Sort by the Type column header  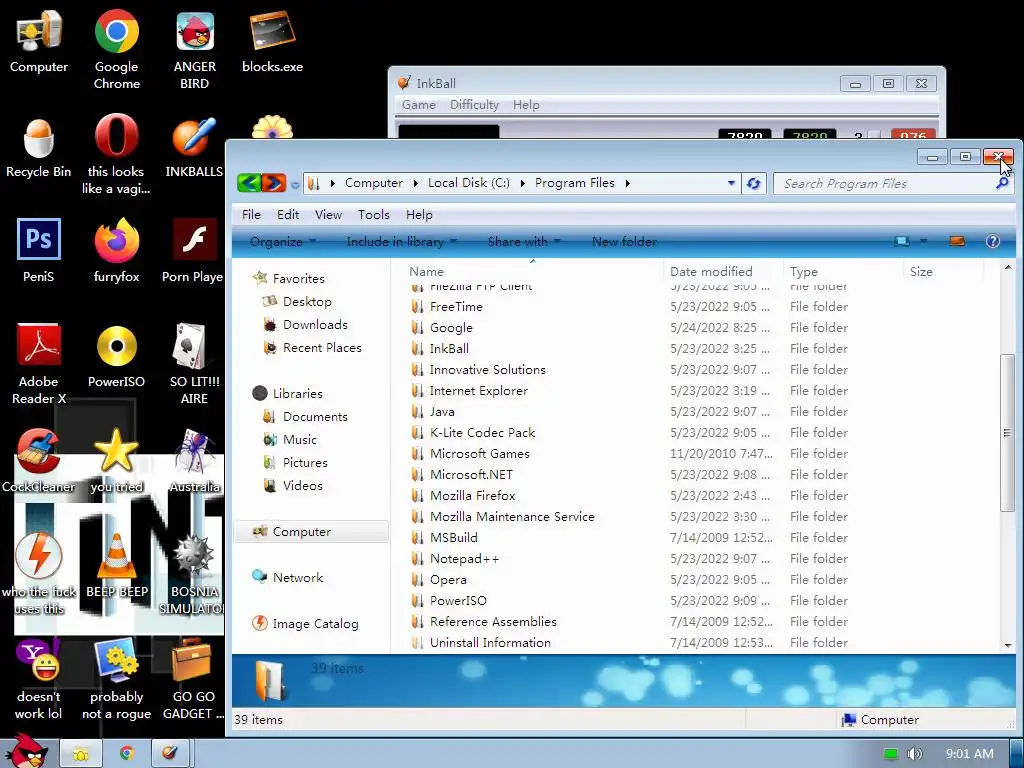pos(844,271)
